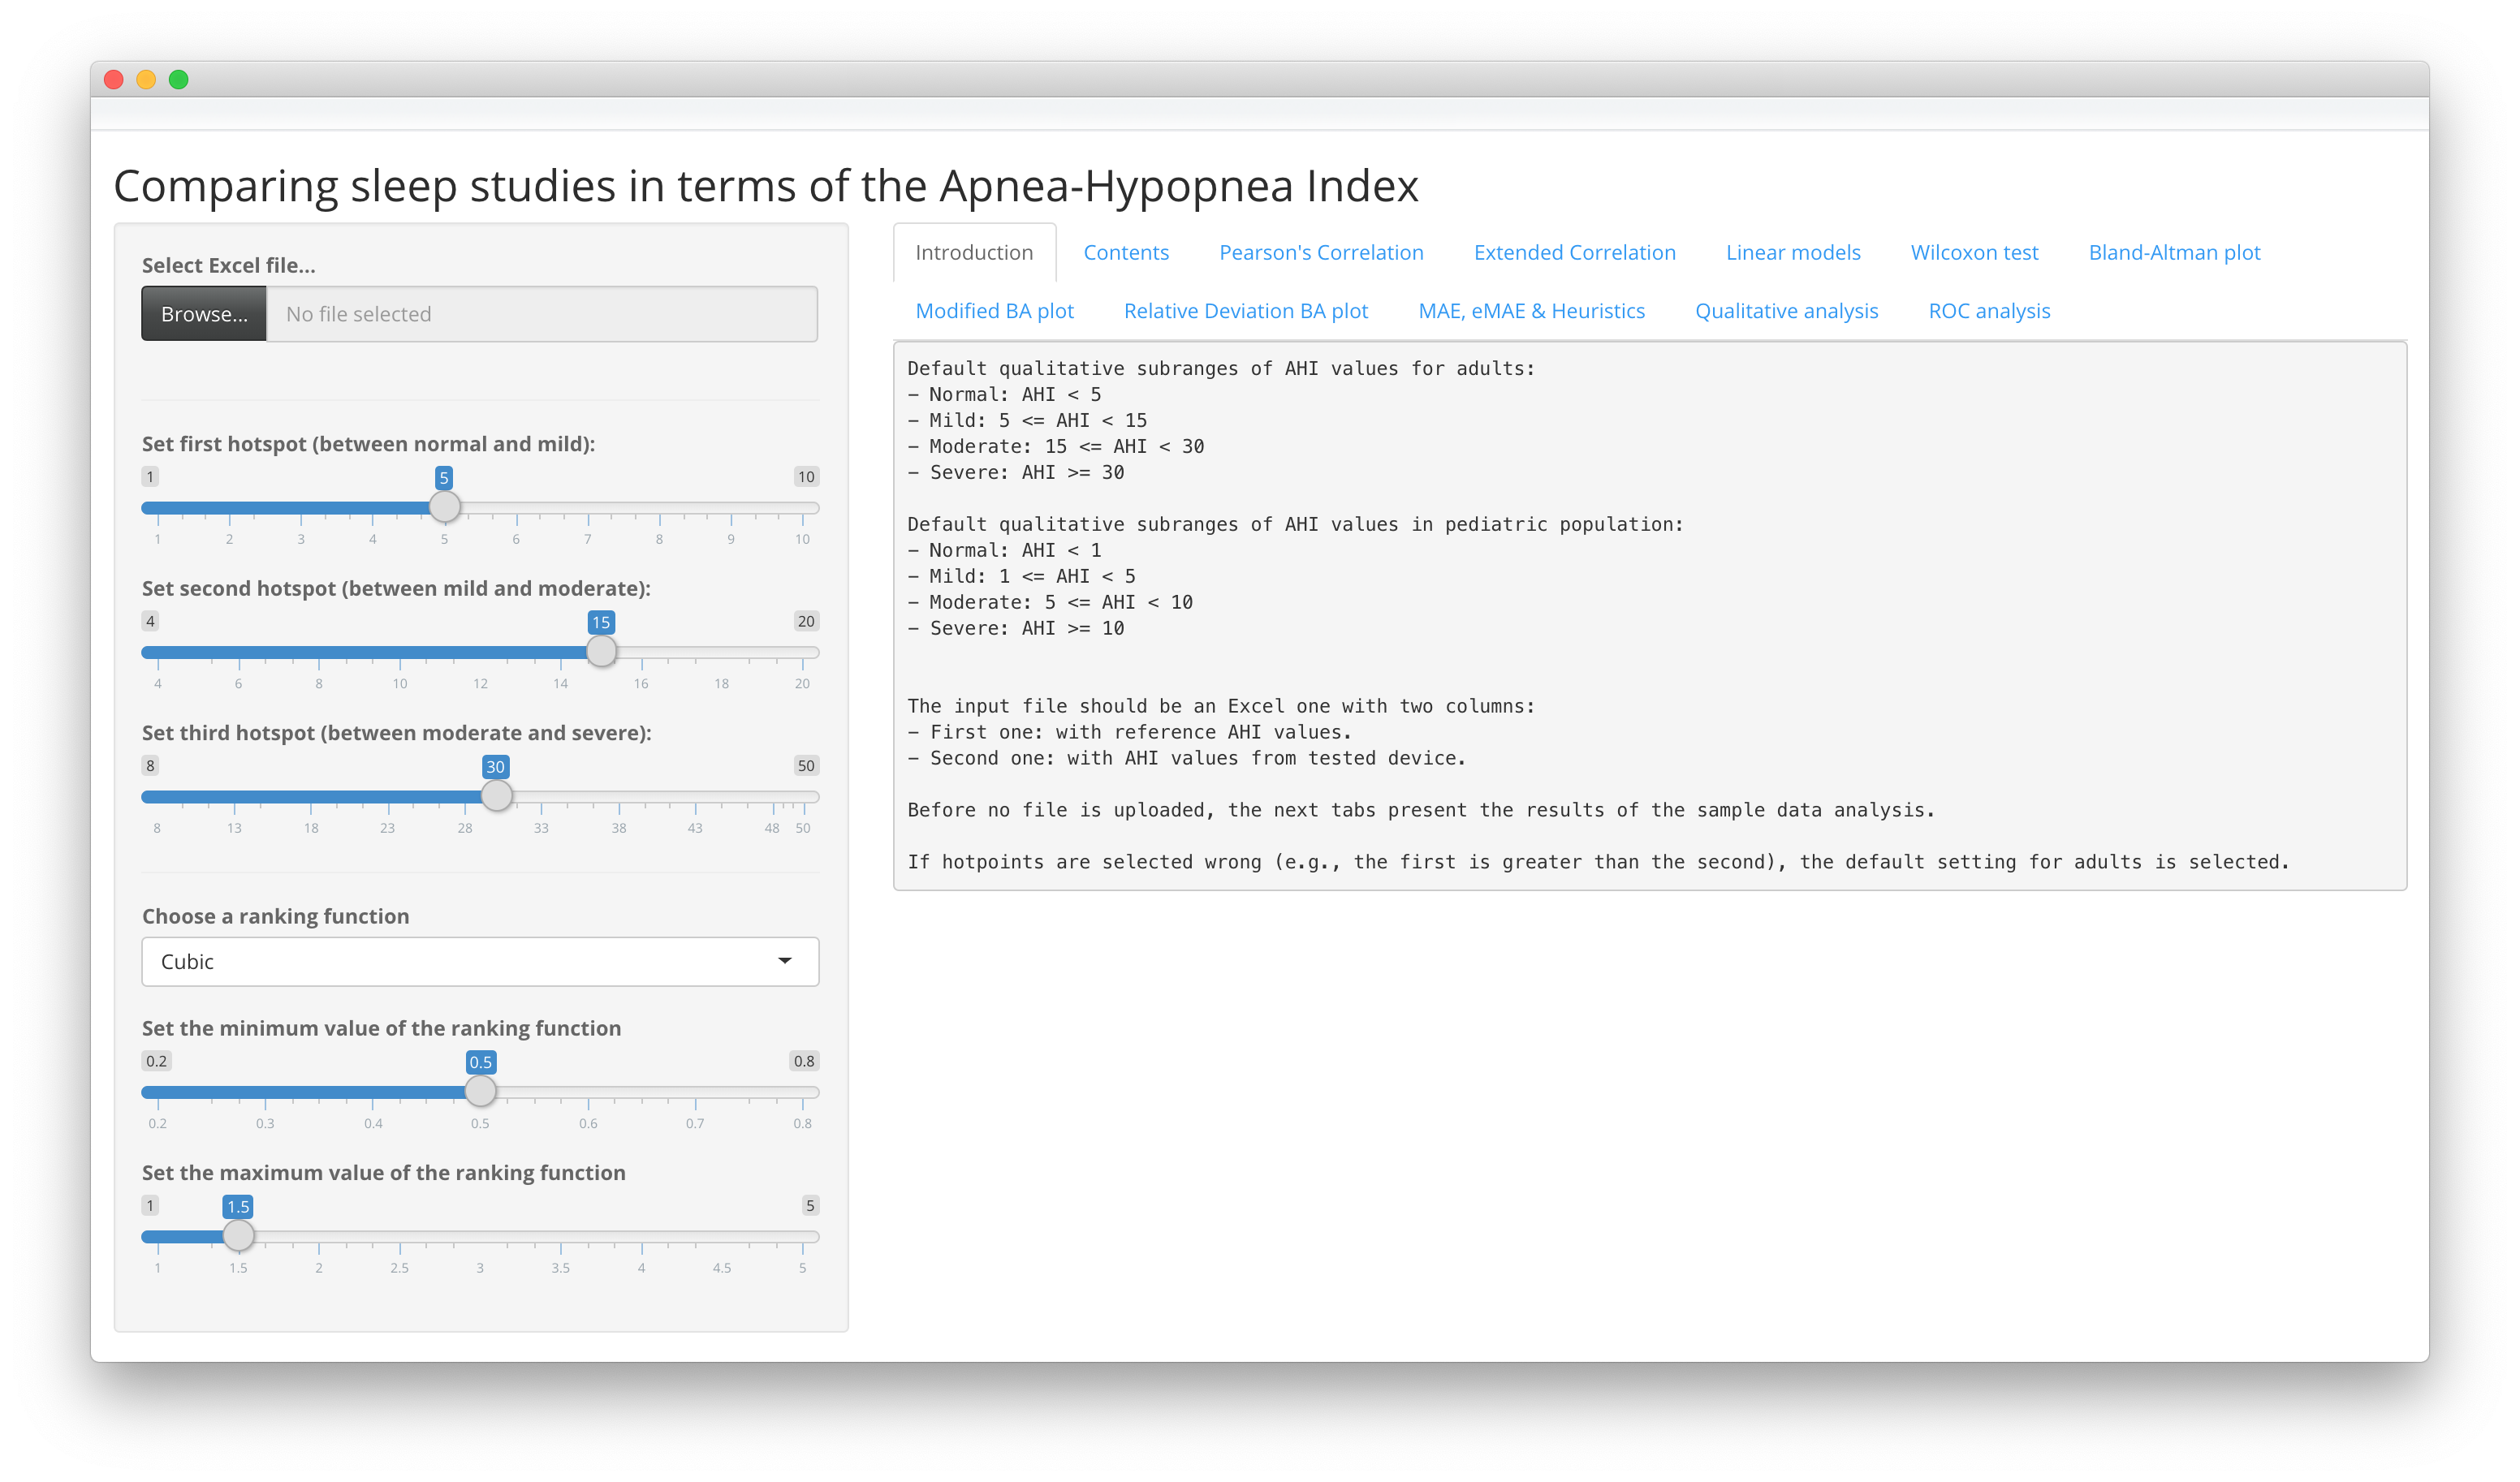Viewport: 2520px width, 1482px height.
Task: Click the Browse... file button
Action: (x=204, y=314)
